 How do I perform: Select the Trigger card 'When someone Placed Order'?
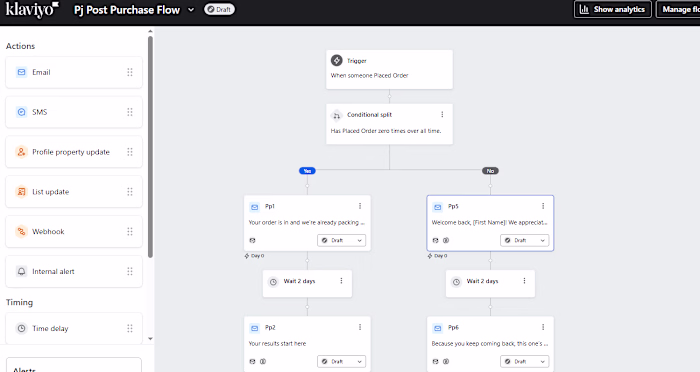389,69
